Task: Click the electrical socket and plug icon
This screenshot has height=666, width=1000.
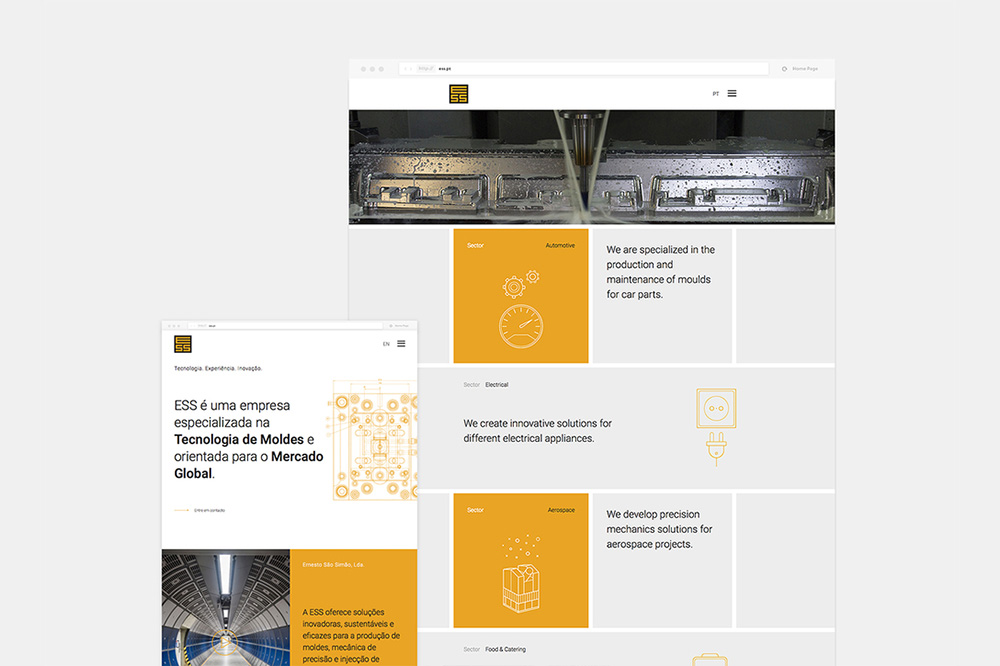Action: [716, 426]
